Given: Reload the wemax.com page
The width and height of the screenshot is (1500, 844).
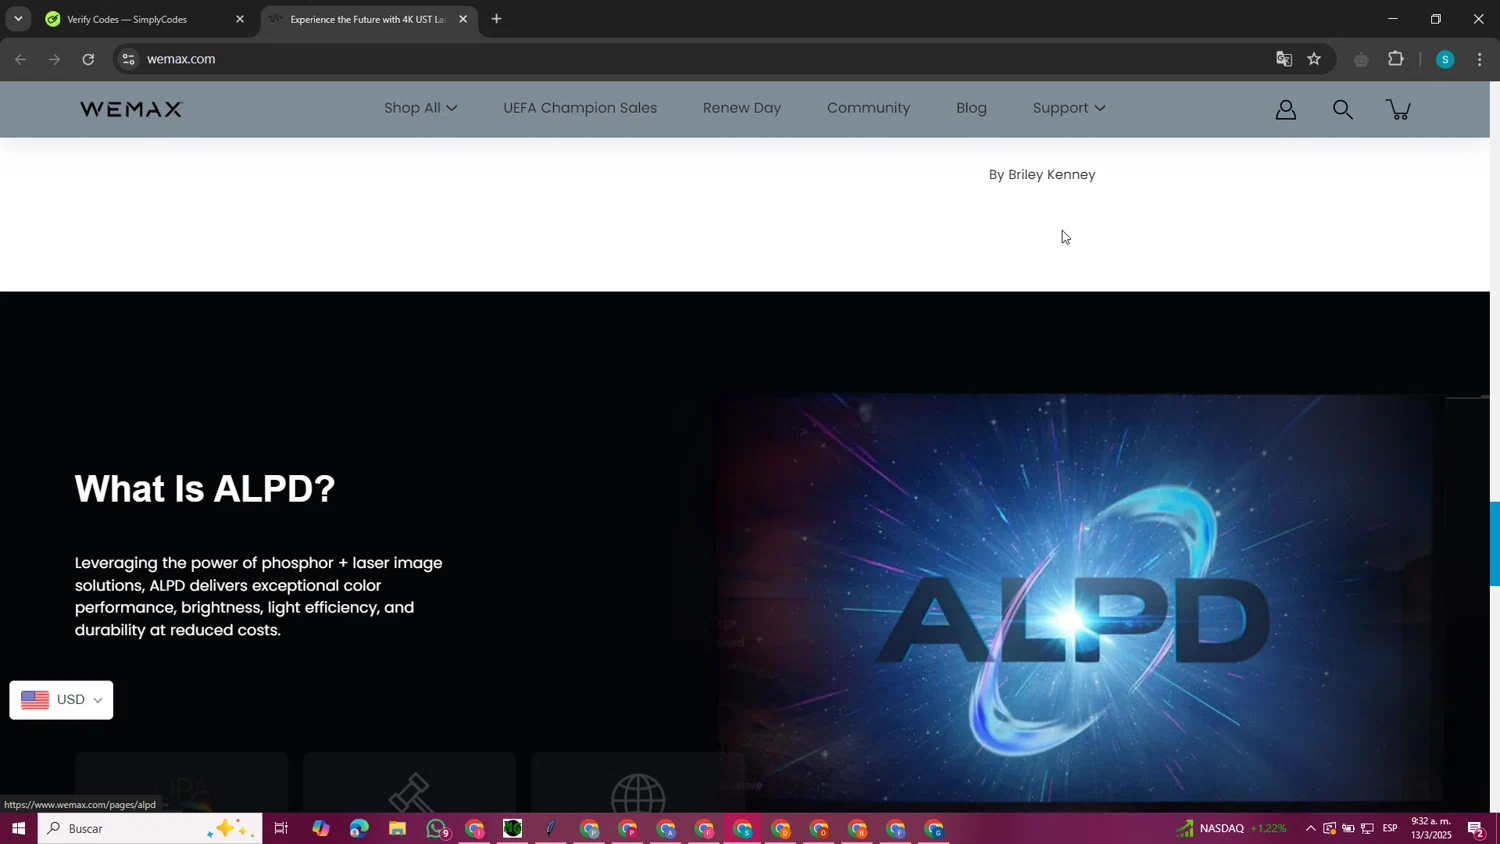Looking at the screenshot, I should [88, 59].
